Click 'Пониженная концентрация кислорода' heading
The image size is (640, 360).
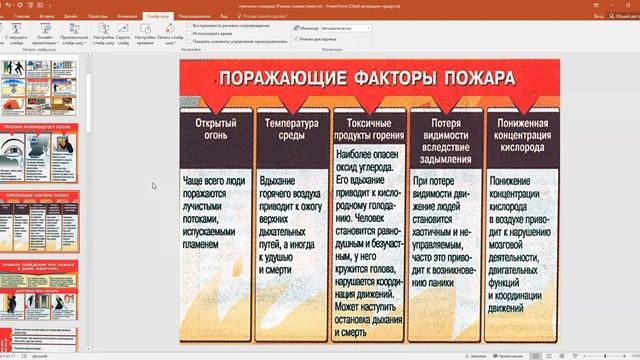coord(522,135)
